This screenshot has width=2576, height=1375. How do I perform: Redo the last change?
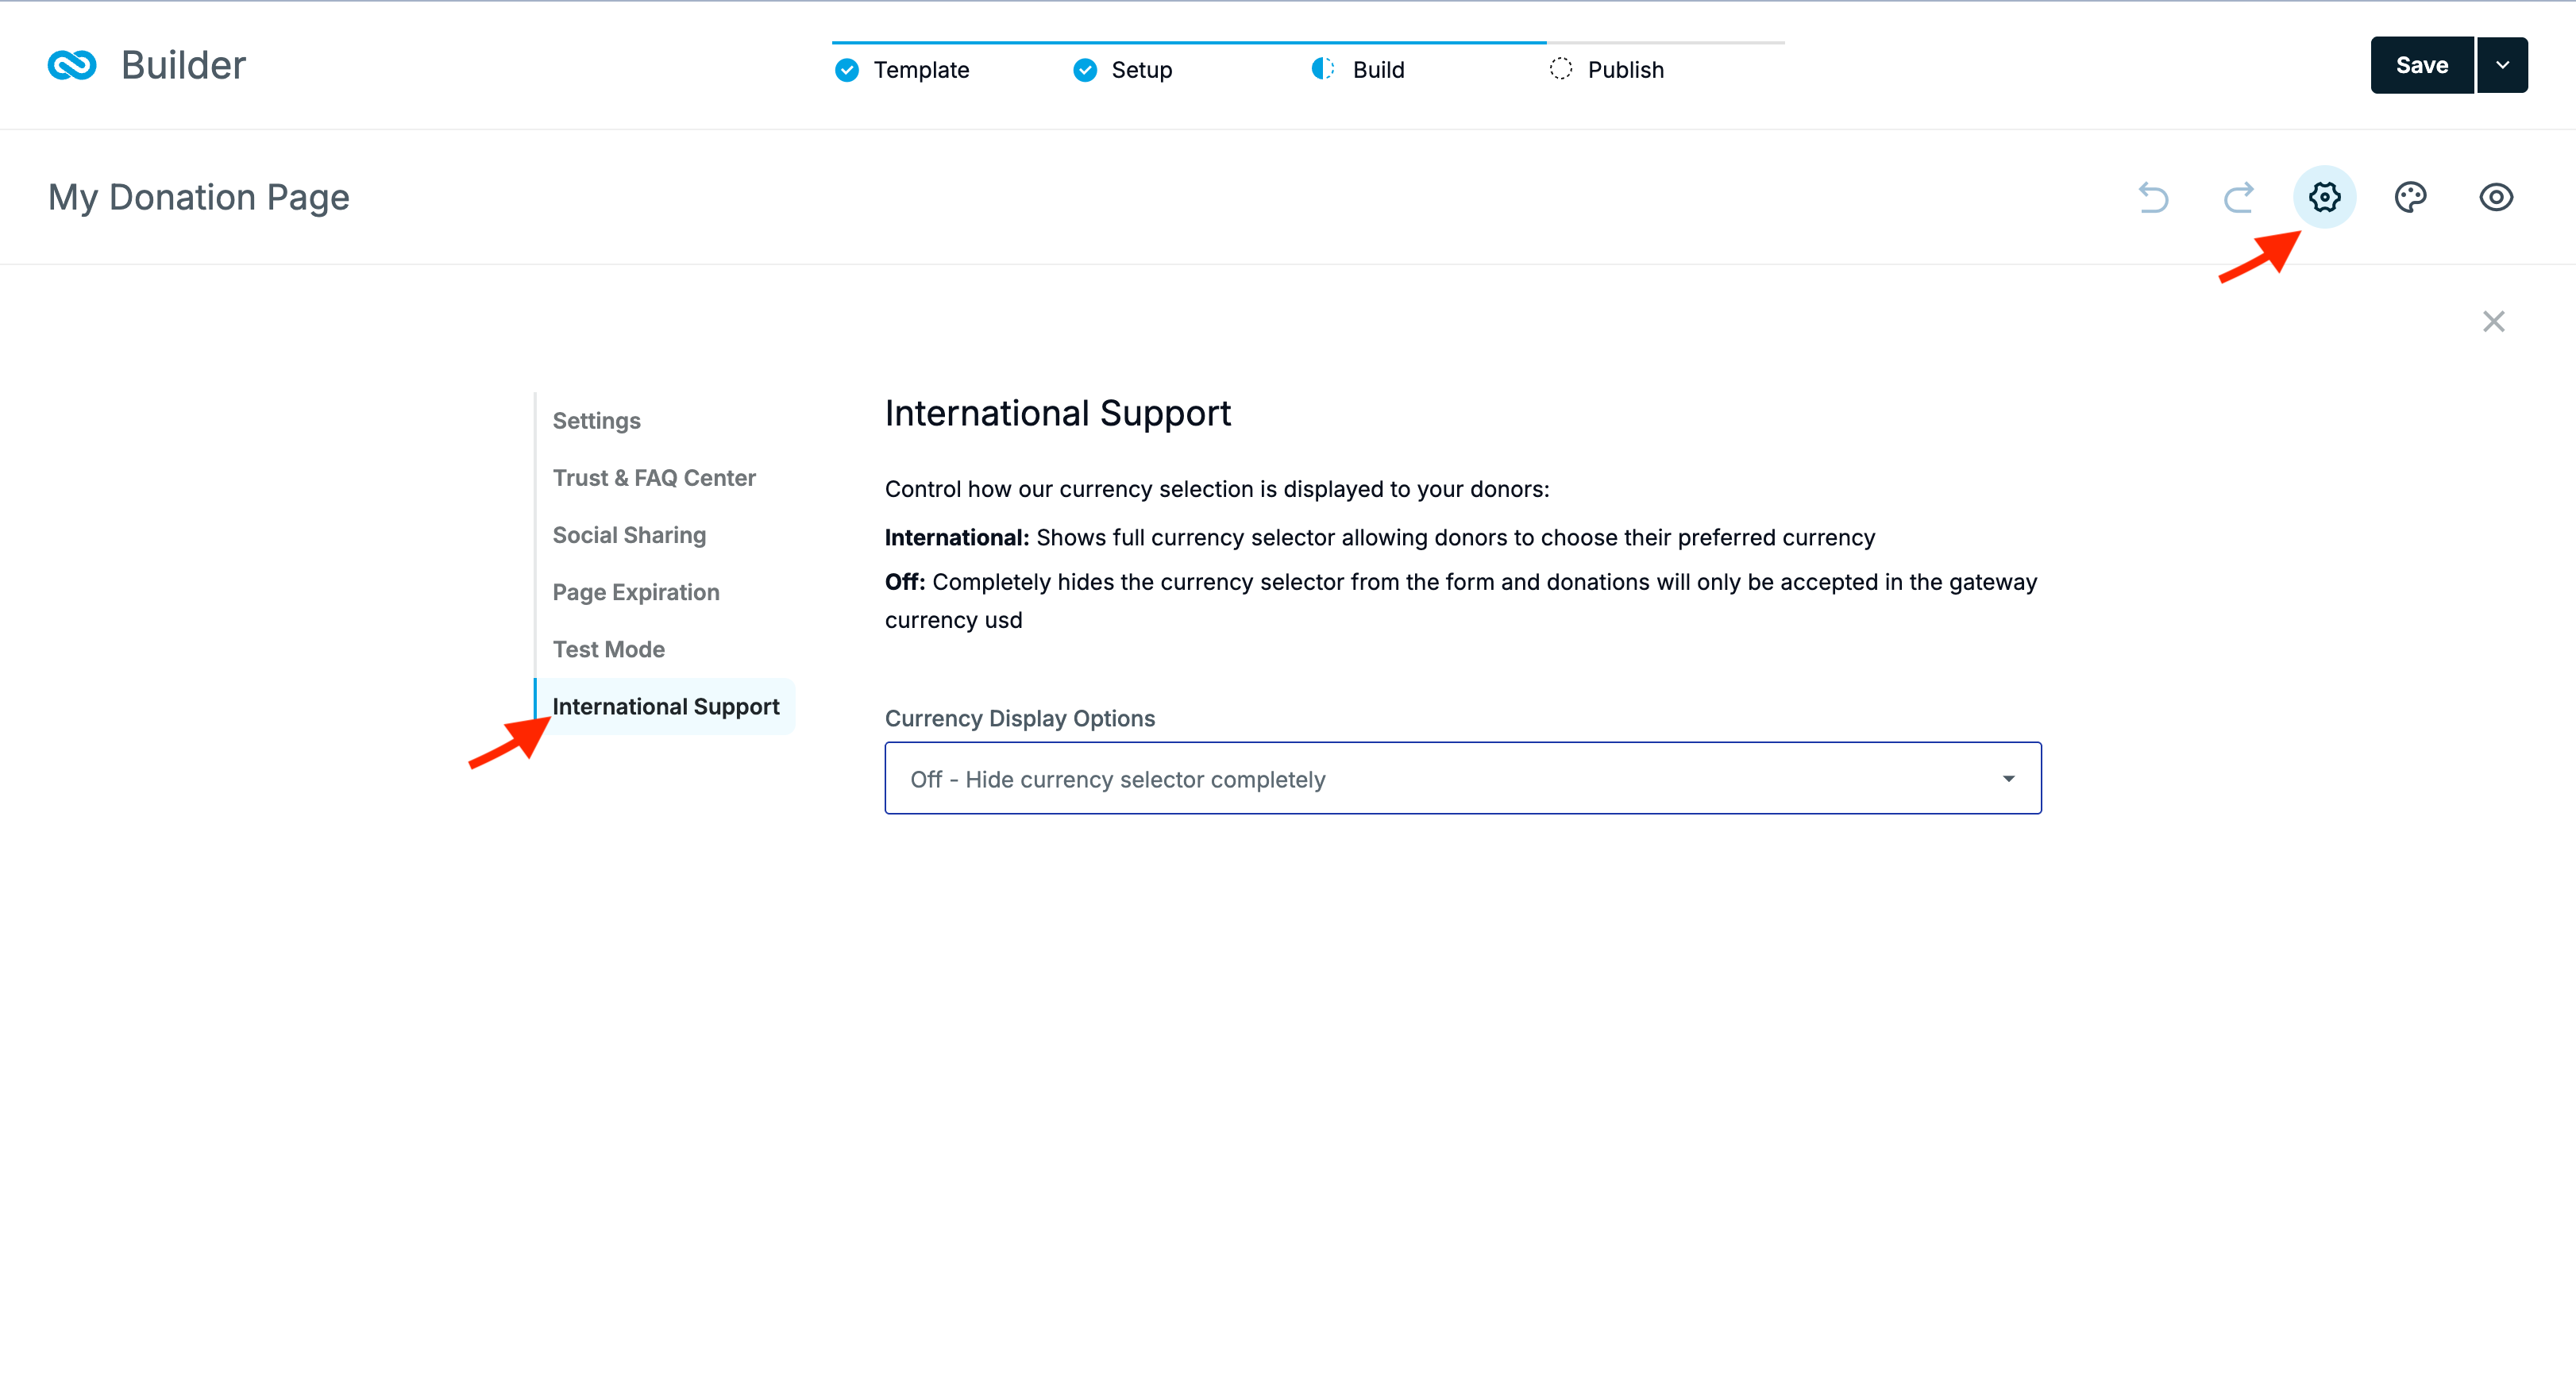[x=2239, y=197]
